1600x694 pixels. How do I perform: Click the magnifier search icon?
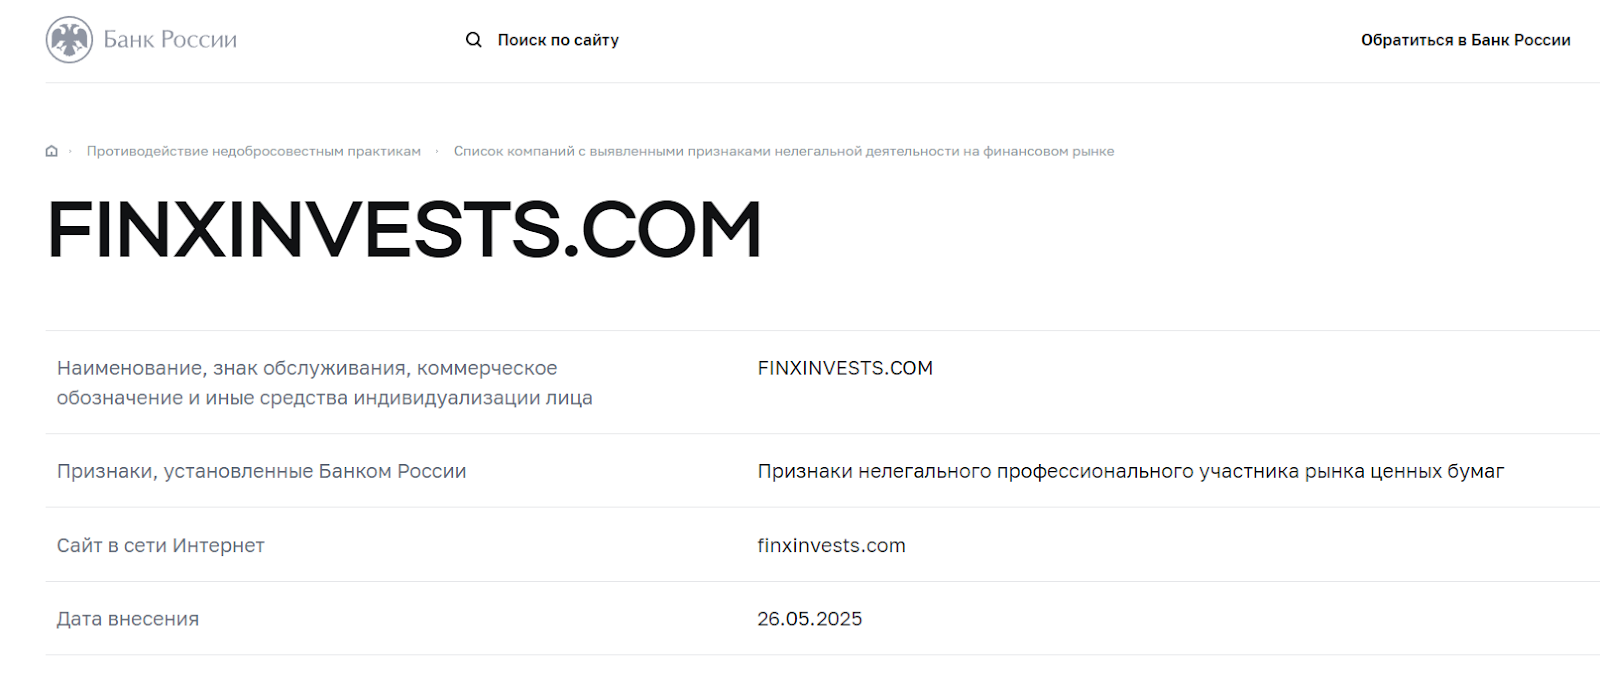click(x=474, y=40)
